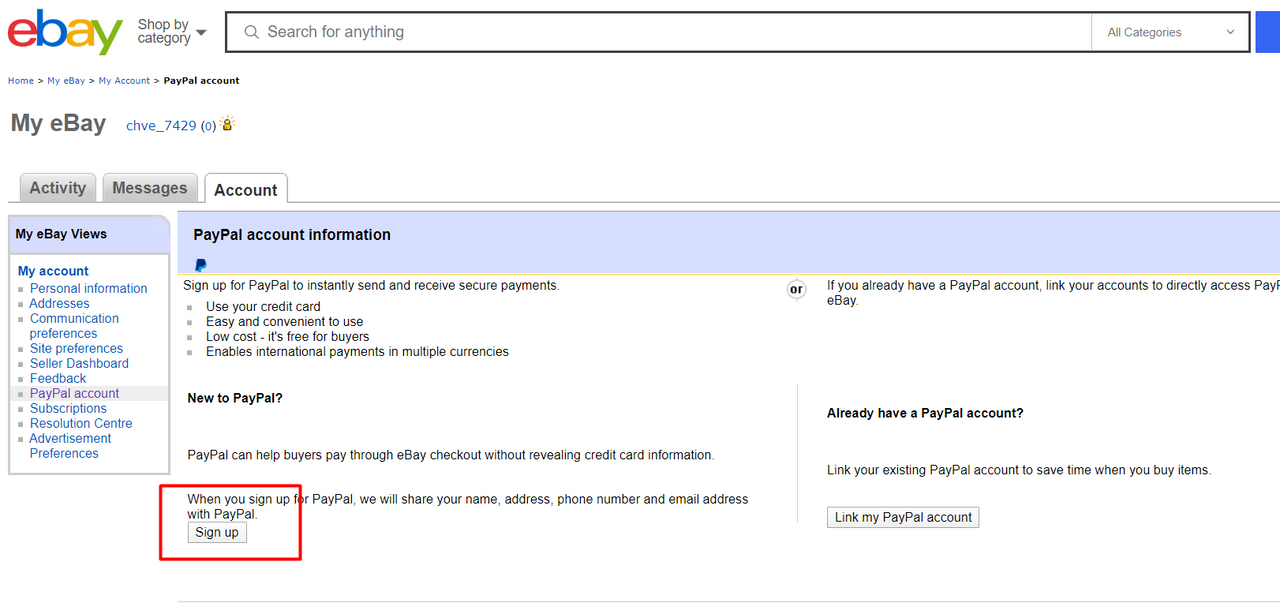The image size is (1280, 603).
Task: Click the Home breadcrumb link
Action: coord(21,81)
